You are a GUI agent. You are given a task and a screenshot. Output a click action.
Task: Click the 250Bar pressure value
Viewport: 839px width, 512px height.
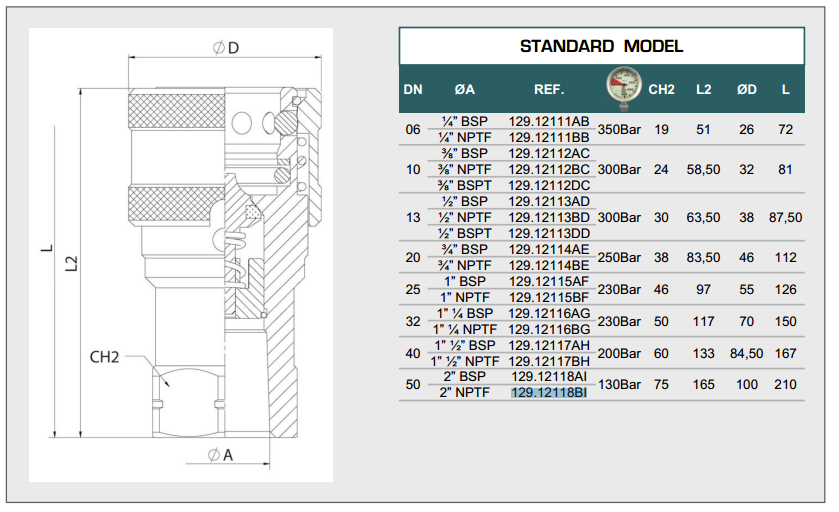click(619, 257)
